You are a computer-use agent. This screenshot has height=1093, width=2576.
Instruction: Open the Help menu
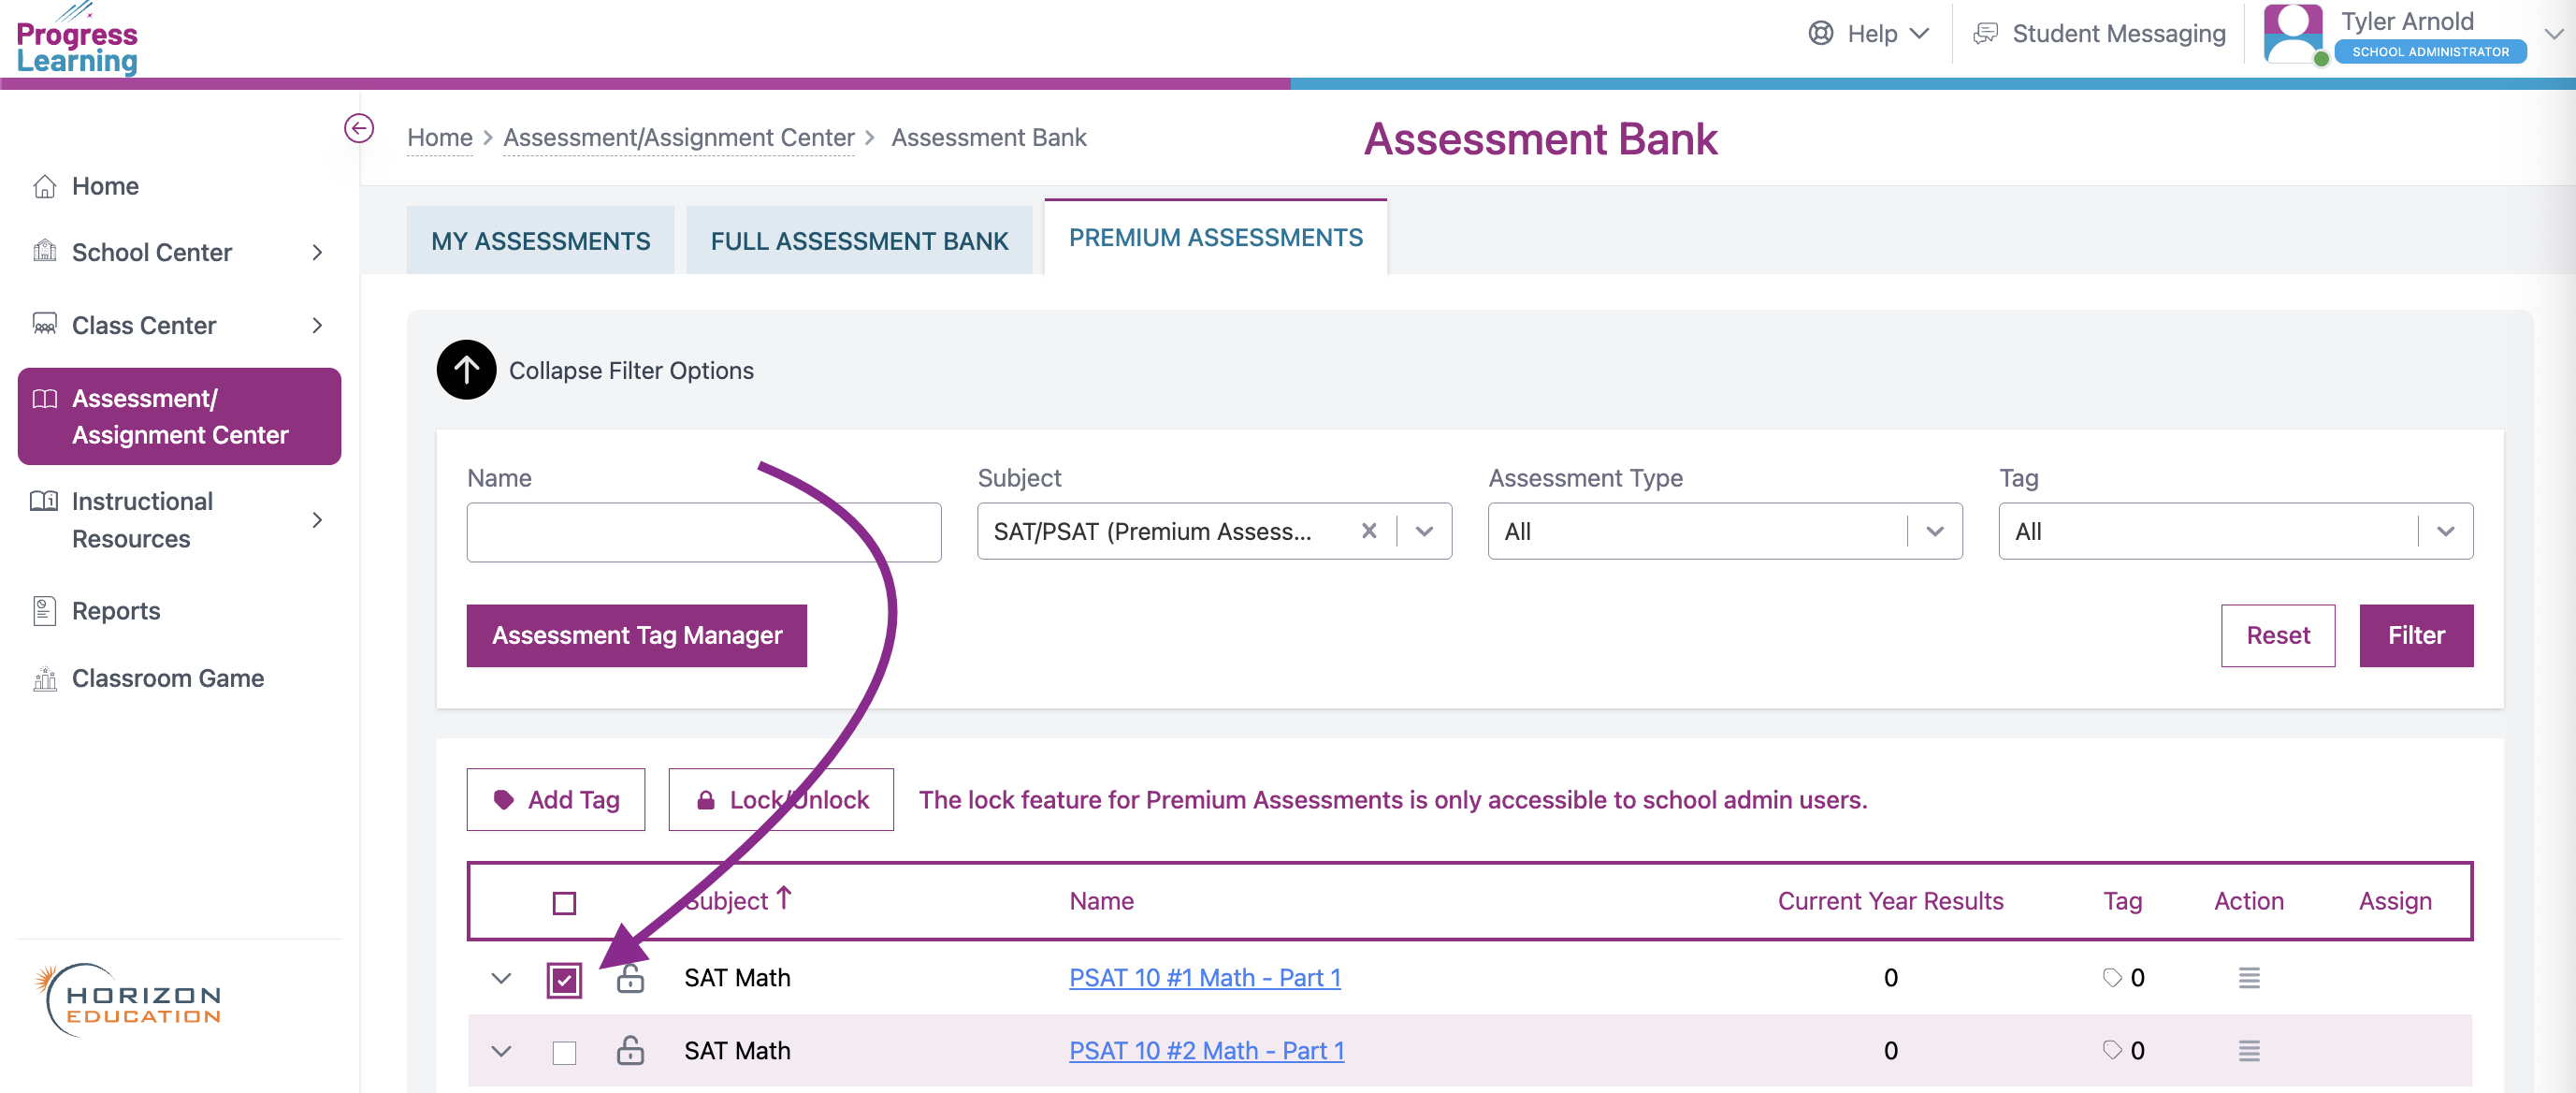[x=1868, y=33]
